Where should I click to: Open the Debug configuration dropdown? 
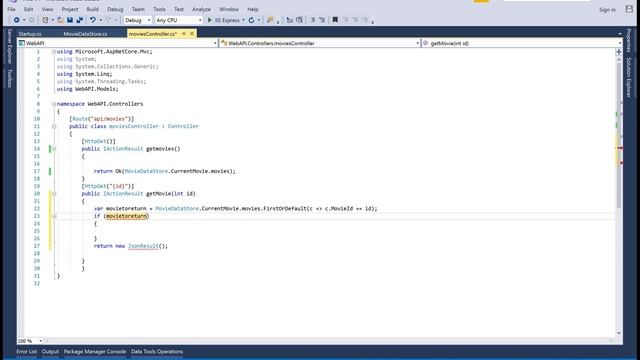point(138,20)
